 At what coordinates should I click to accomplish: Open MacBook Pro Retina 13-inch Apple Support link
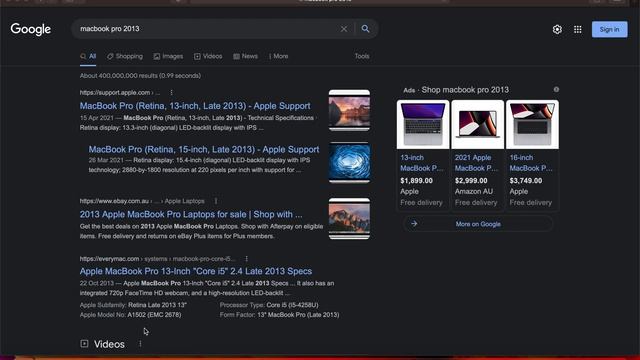tap(195, 106)
